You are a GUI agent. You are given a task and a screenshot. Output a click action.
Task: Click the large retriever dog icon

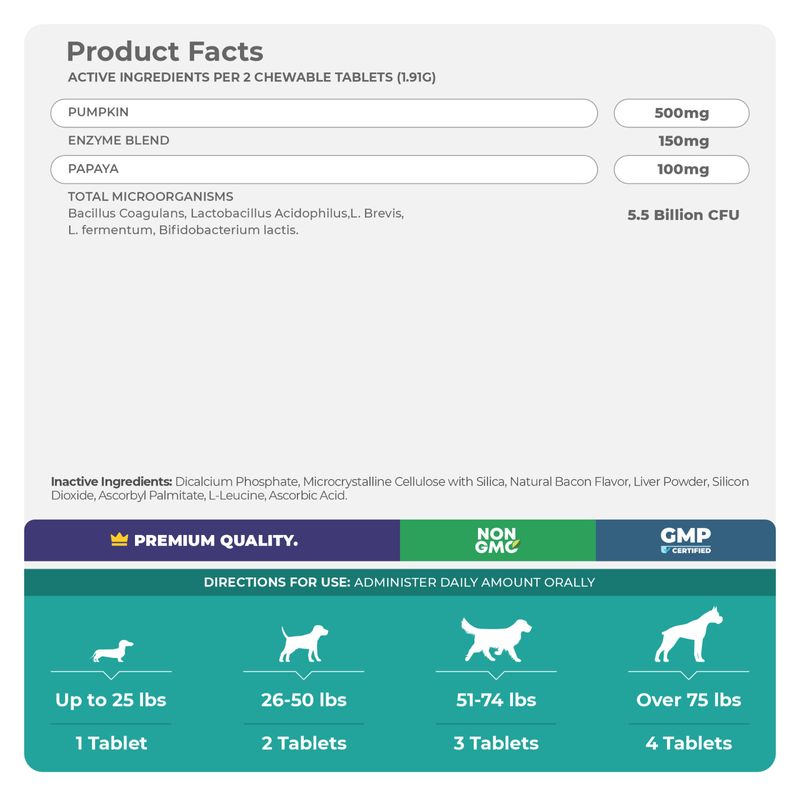coord(495,639)
